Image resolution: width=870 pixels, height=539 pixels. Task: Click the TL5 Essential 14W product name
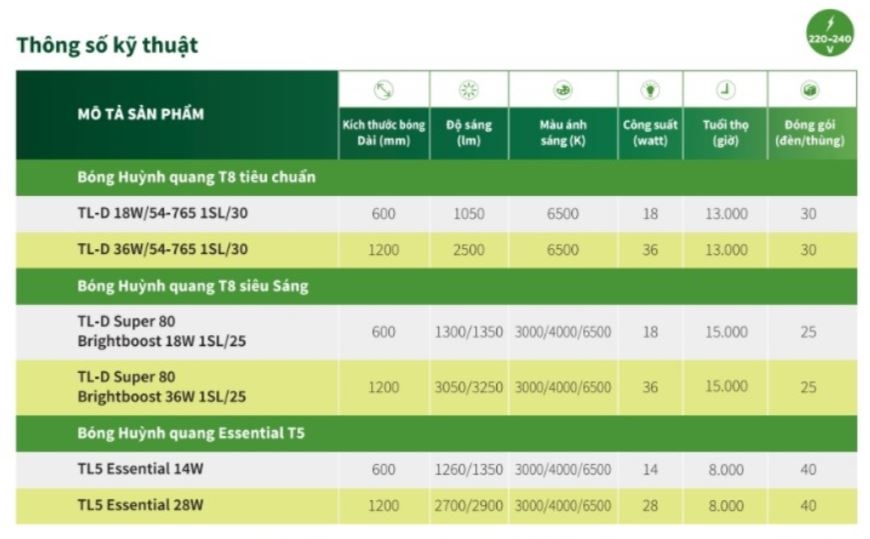tap(140, 468)
